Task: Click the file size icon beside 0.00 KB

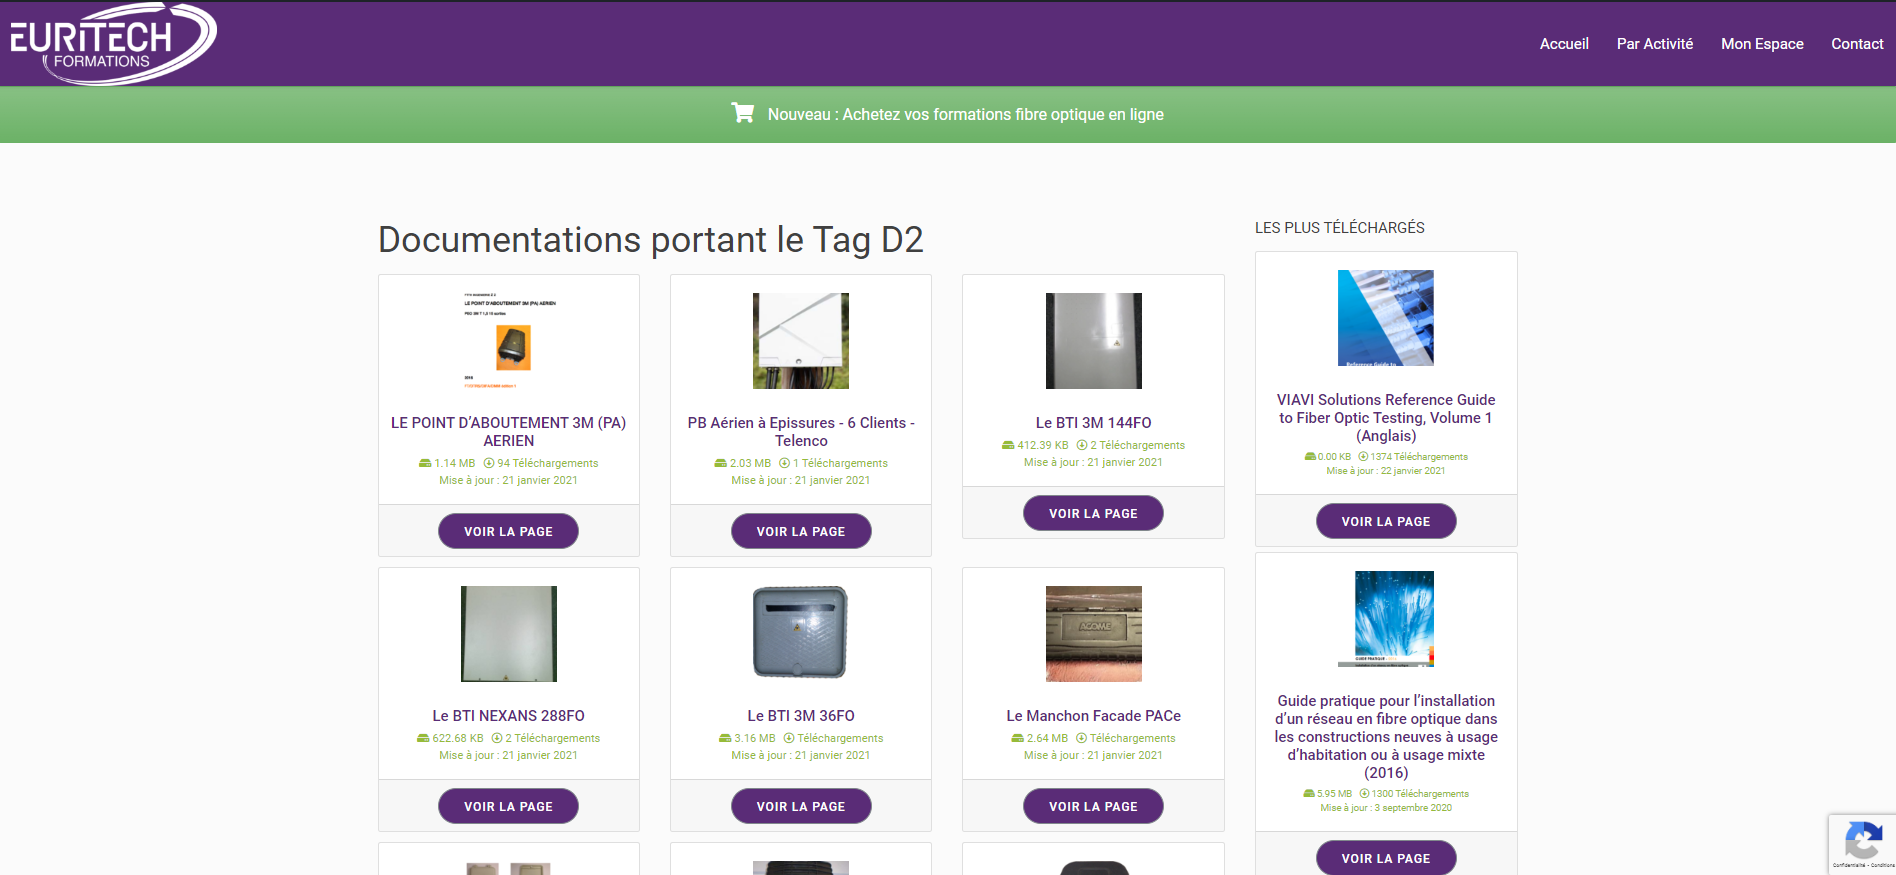Action: tap(1310, 456)
